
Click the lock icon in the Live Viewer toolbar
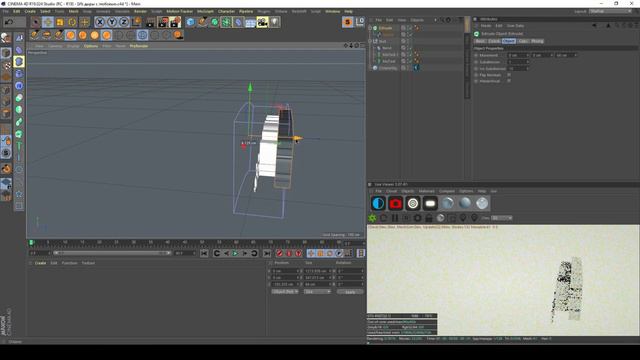429,218
